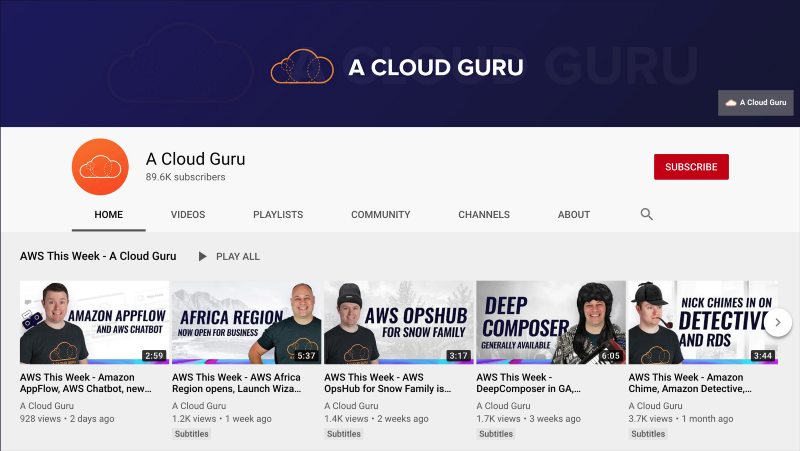The width and height of the screenshot is (800, 451).
Task: Click title AWS This Week - Amazon AppFlow
Action: 86,383
